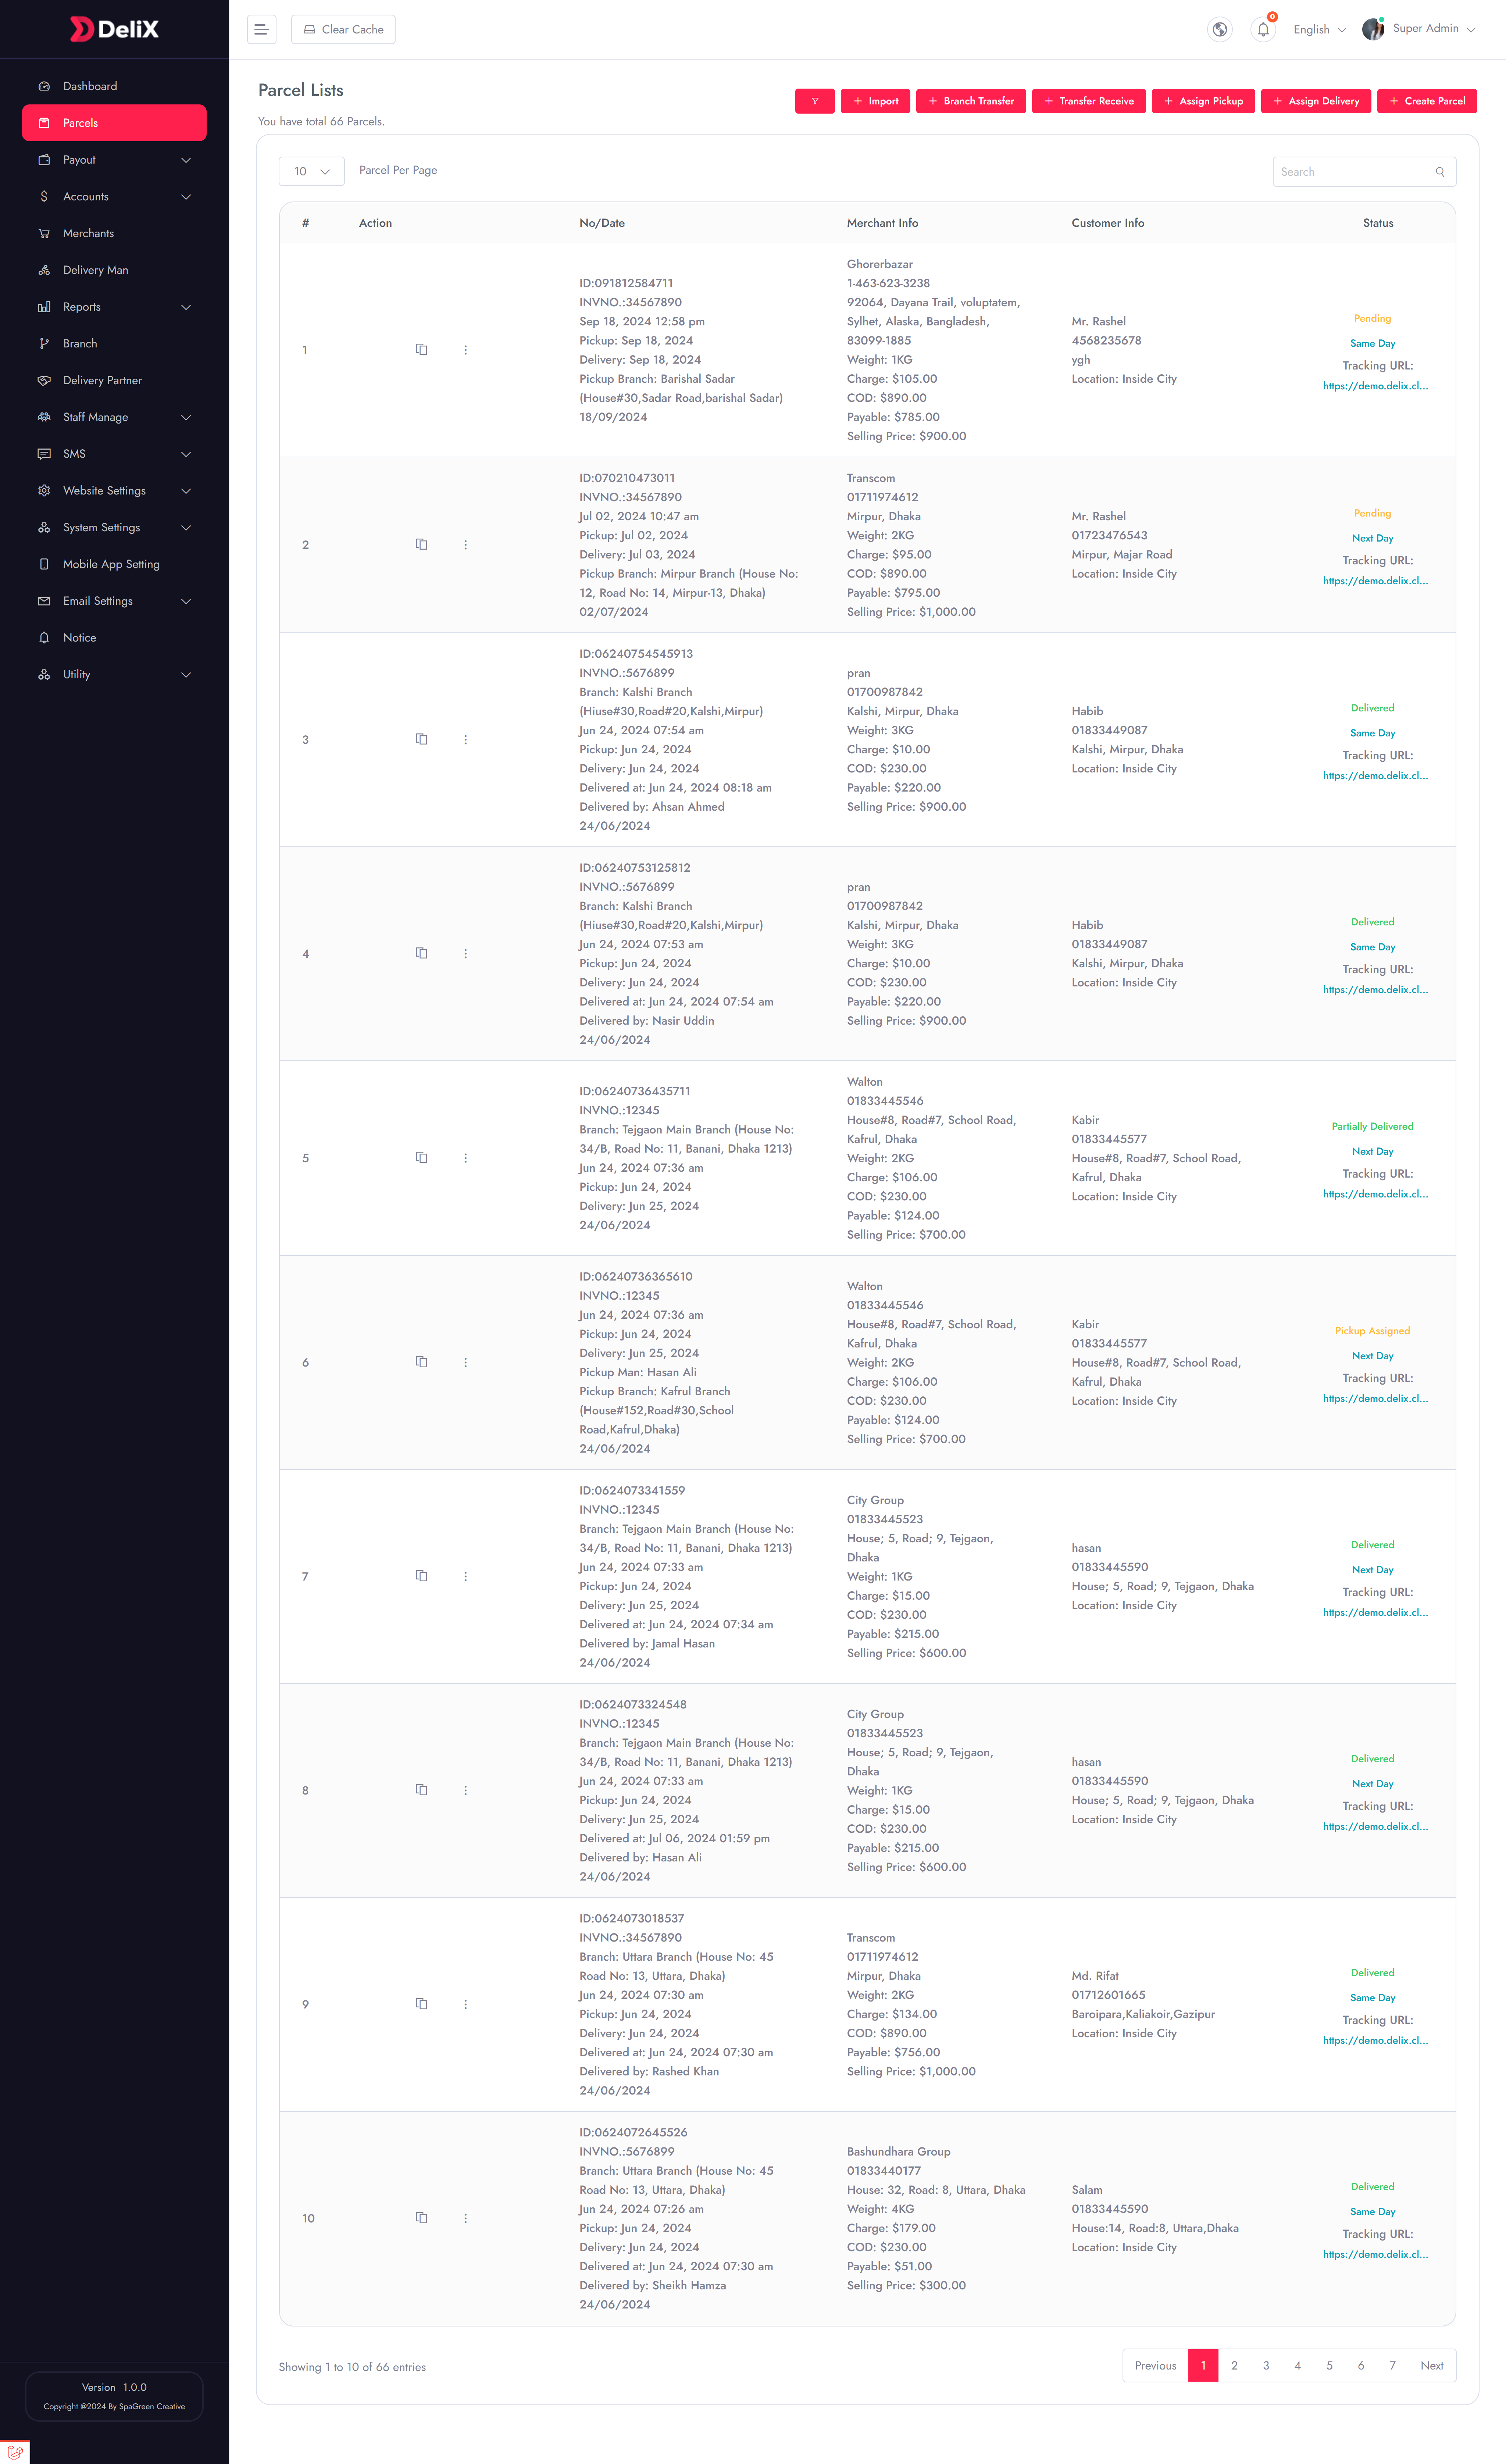The image size is (1506, 2464).
Task: Expand the Payout sidebar menu
Action: [114, 160]
